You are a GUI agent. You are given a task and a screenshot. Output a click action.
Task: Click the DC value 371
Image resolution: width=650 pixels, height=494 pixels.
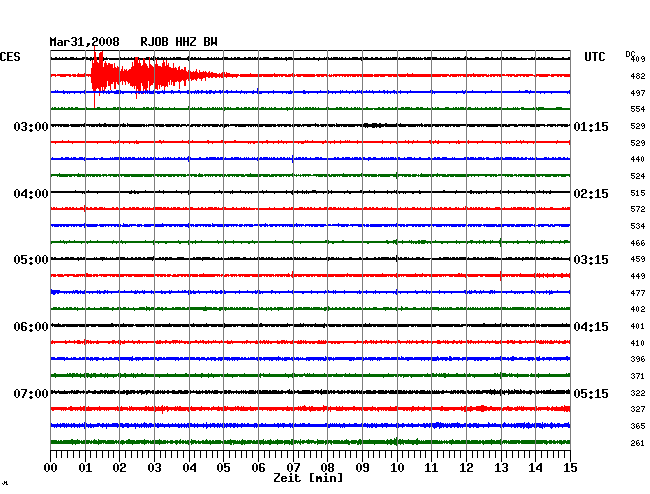point(638,376)
